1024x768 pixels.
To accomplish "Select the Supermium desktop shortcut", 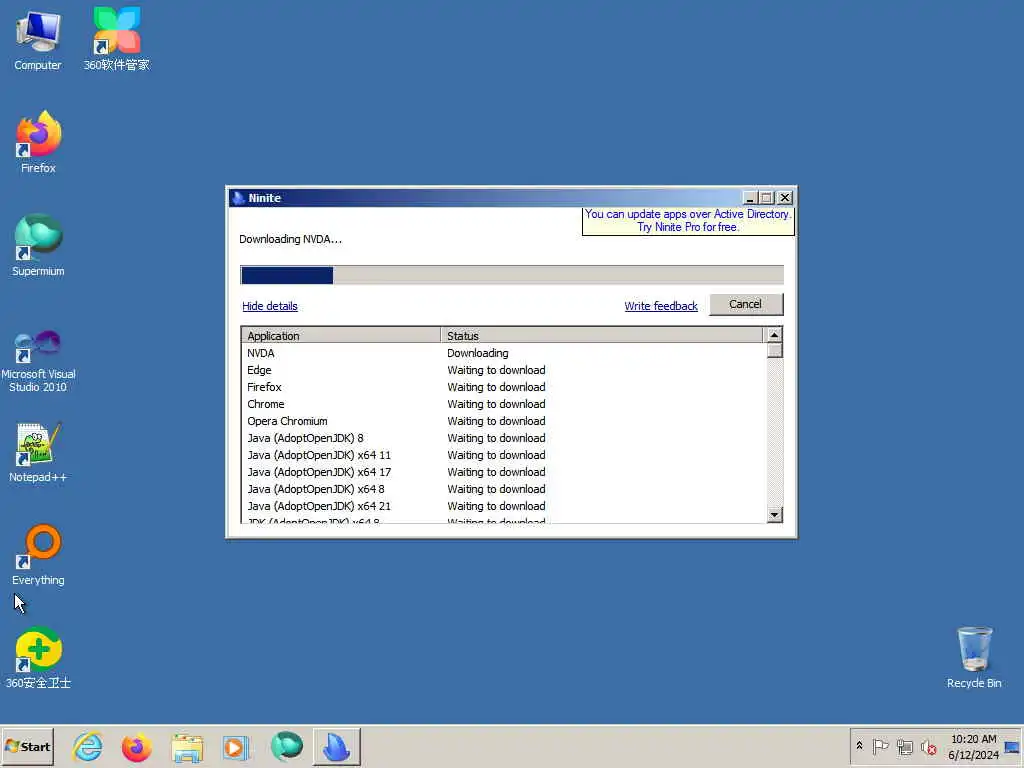I will 38,246.
